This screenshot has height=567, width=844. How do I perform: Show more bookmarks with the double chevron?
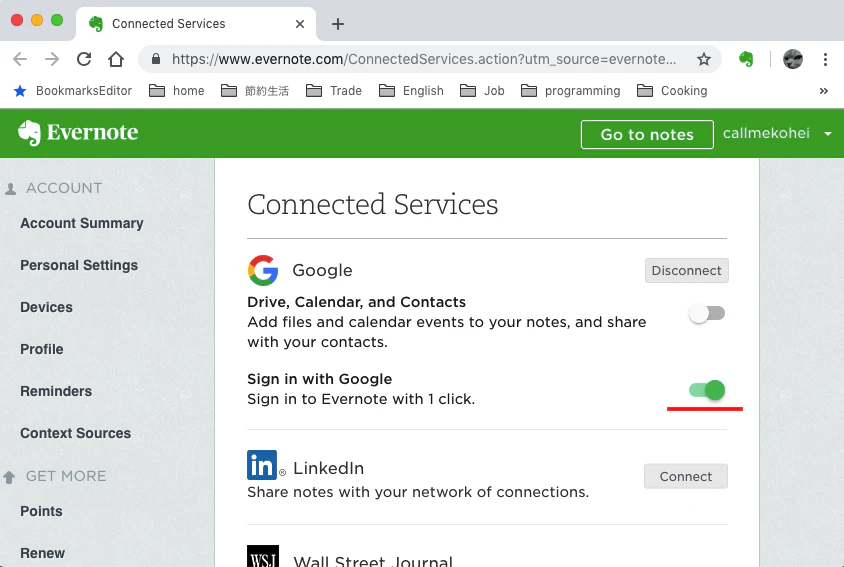pos(824,91)
